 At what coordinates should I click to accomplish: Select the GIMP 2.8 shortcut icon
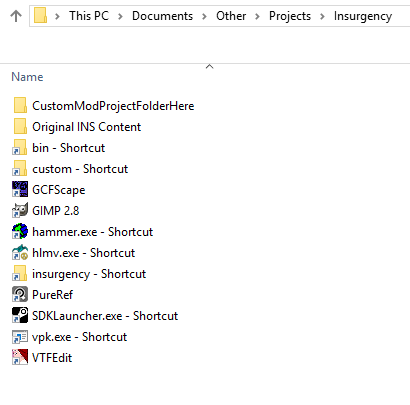tap(20, 210)
